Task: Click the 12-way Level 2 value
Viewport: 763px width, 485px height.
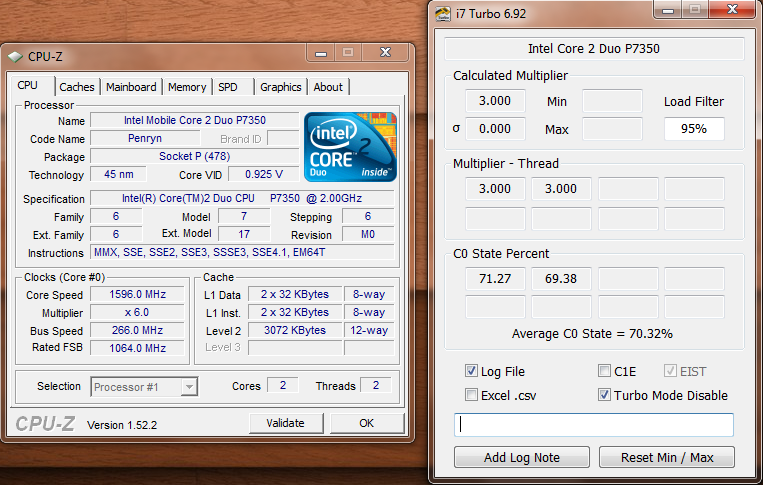Action: click(x=369, y=330)
